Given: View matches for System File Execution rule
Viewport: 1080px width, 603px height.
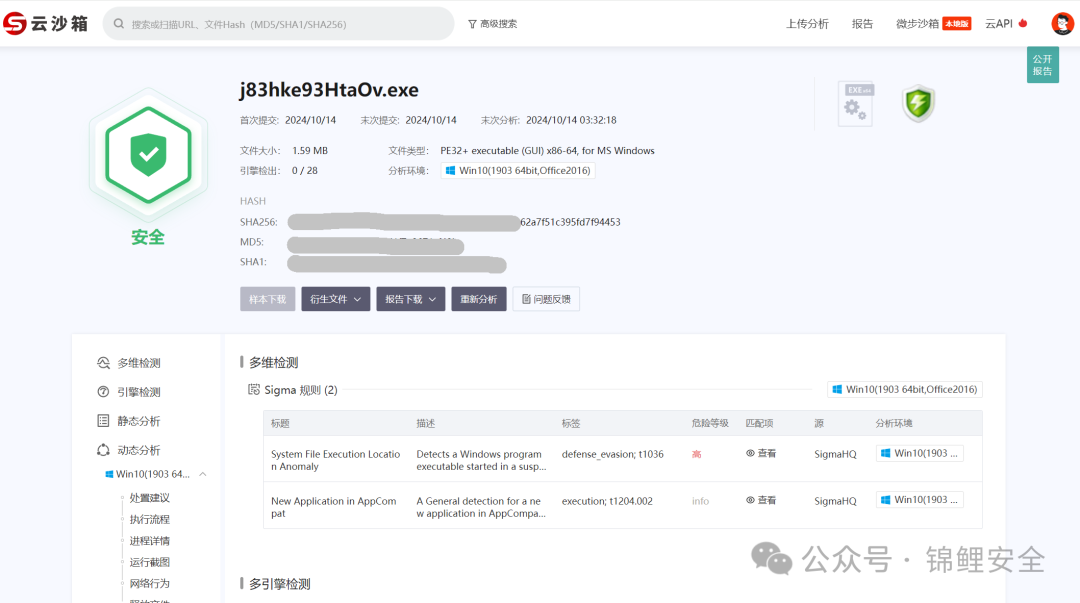Looking at the screenshot, I should pos(761,453).
